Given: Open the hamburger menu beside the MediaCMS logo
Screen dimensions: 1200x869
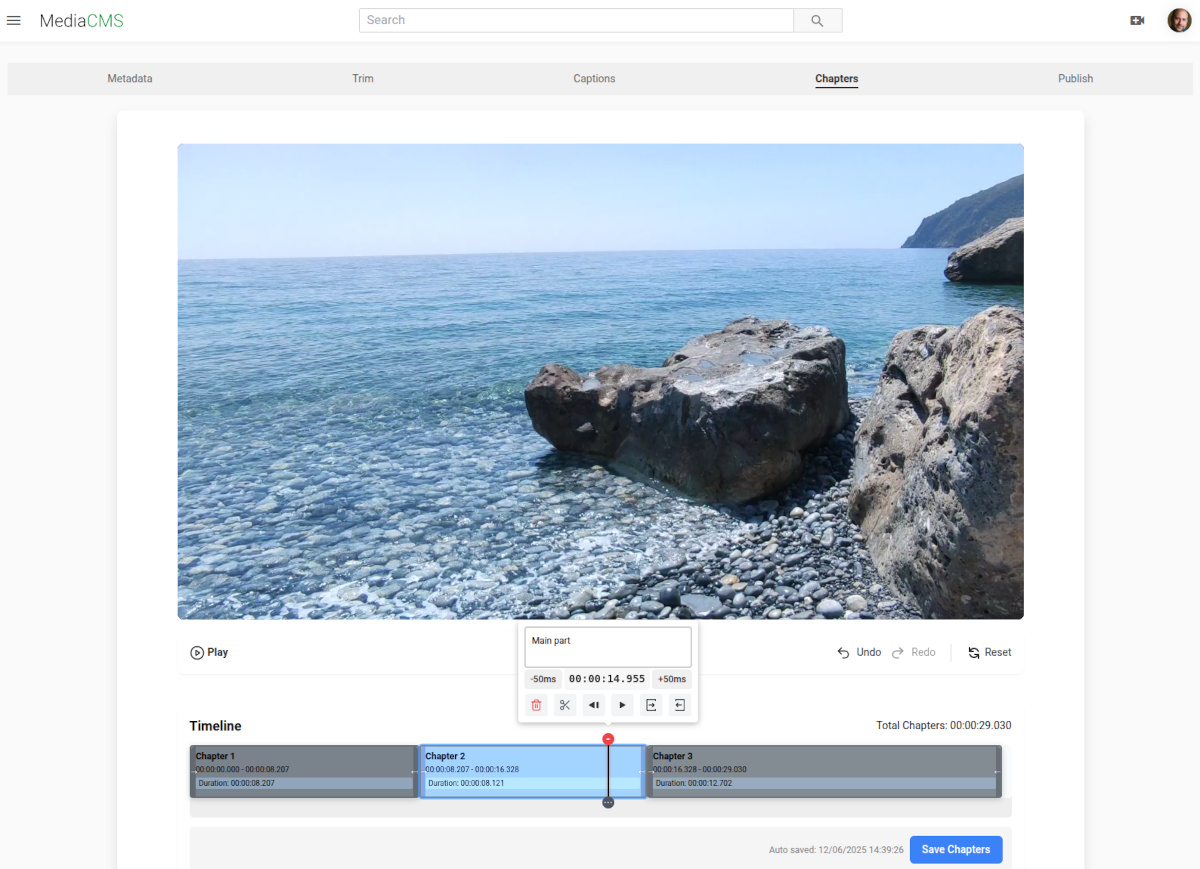Looking at the screenshot, I should click(x=14, y=21).
